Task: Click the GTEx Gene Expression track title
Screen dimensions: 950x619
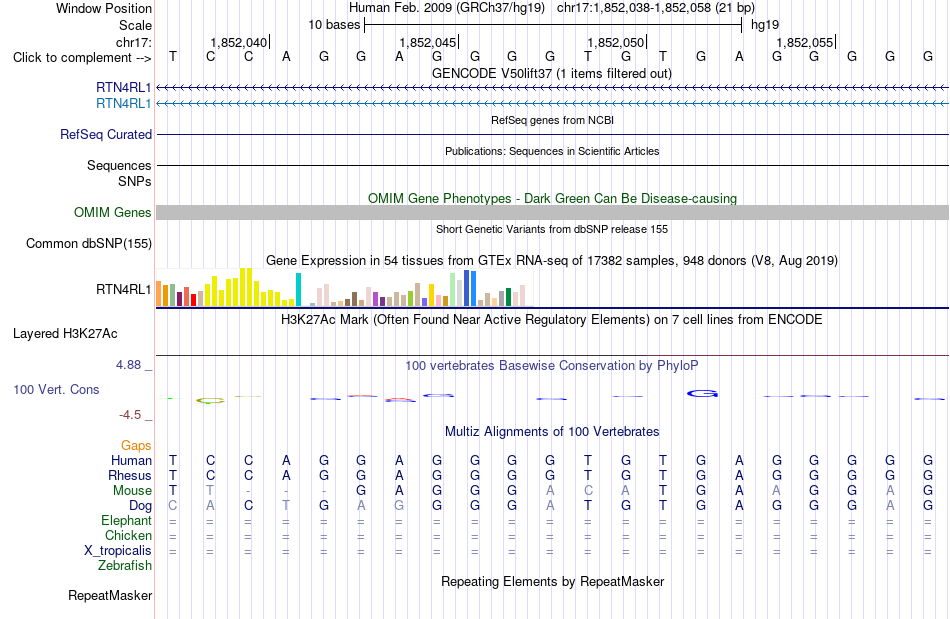Action: coord(552,261)
